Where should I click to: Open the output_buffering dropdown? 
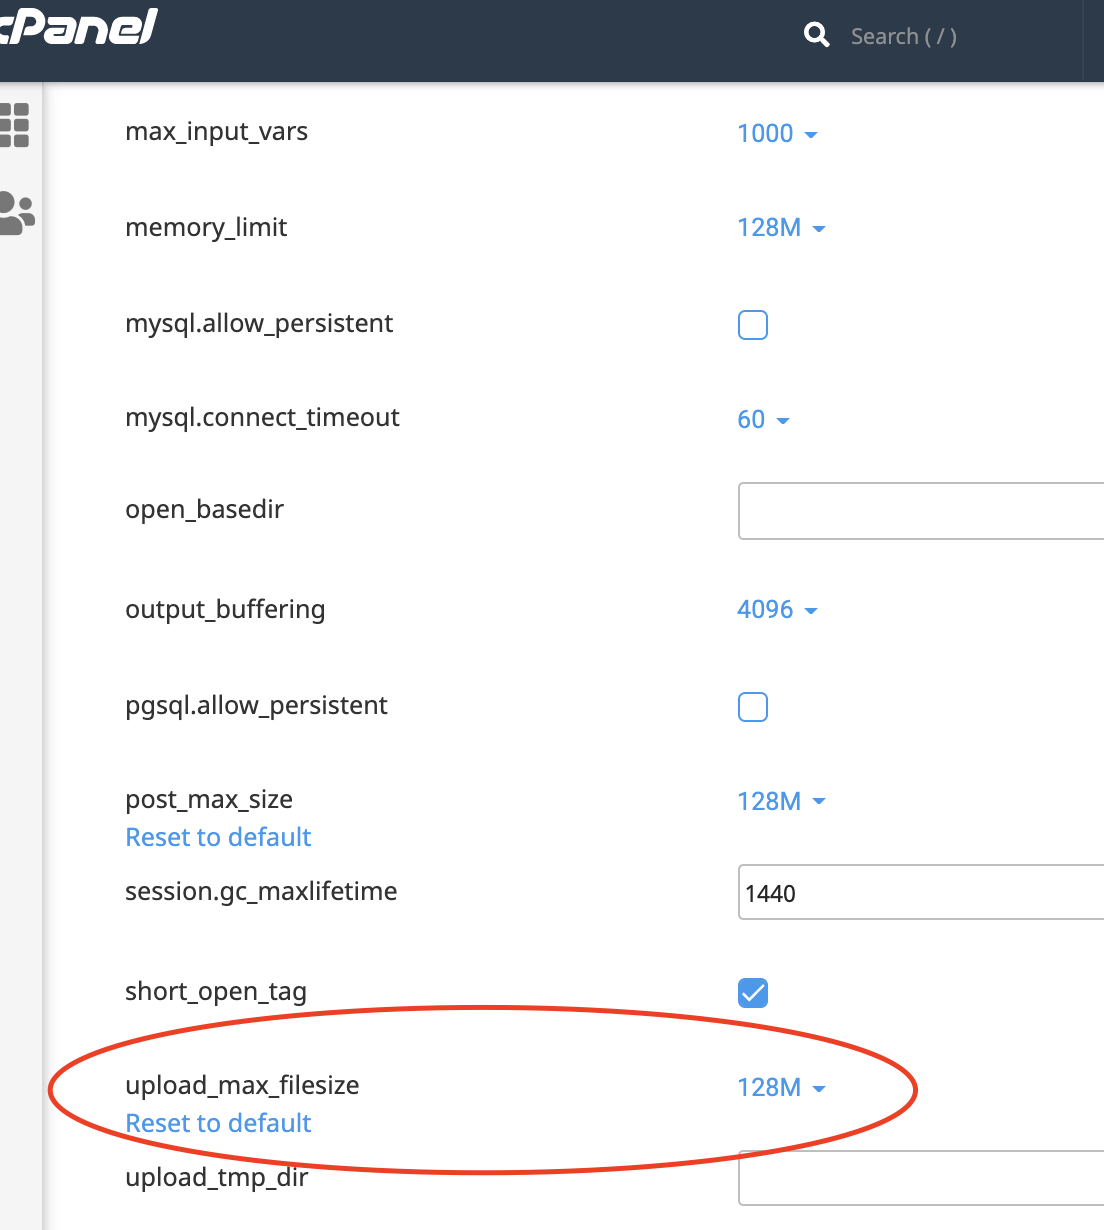(x=779, y=609)
